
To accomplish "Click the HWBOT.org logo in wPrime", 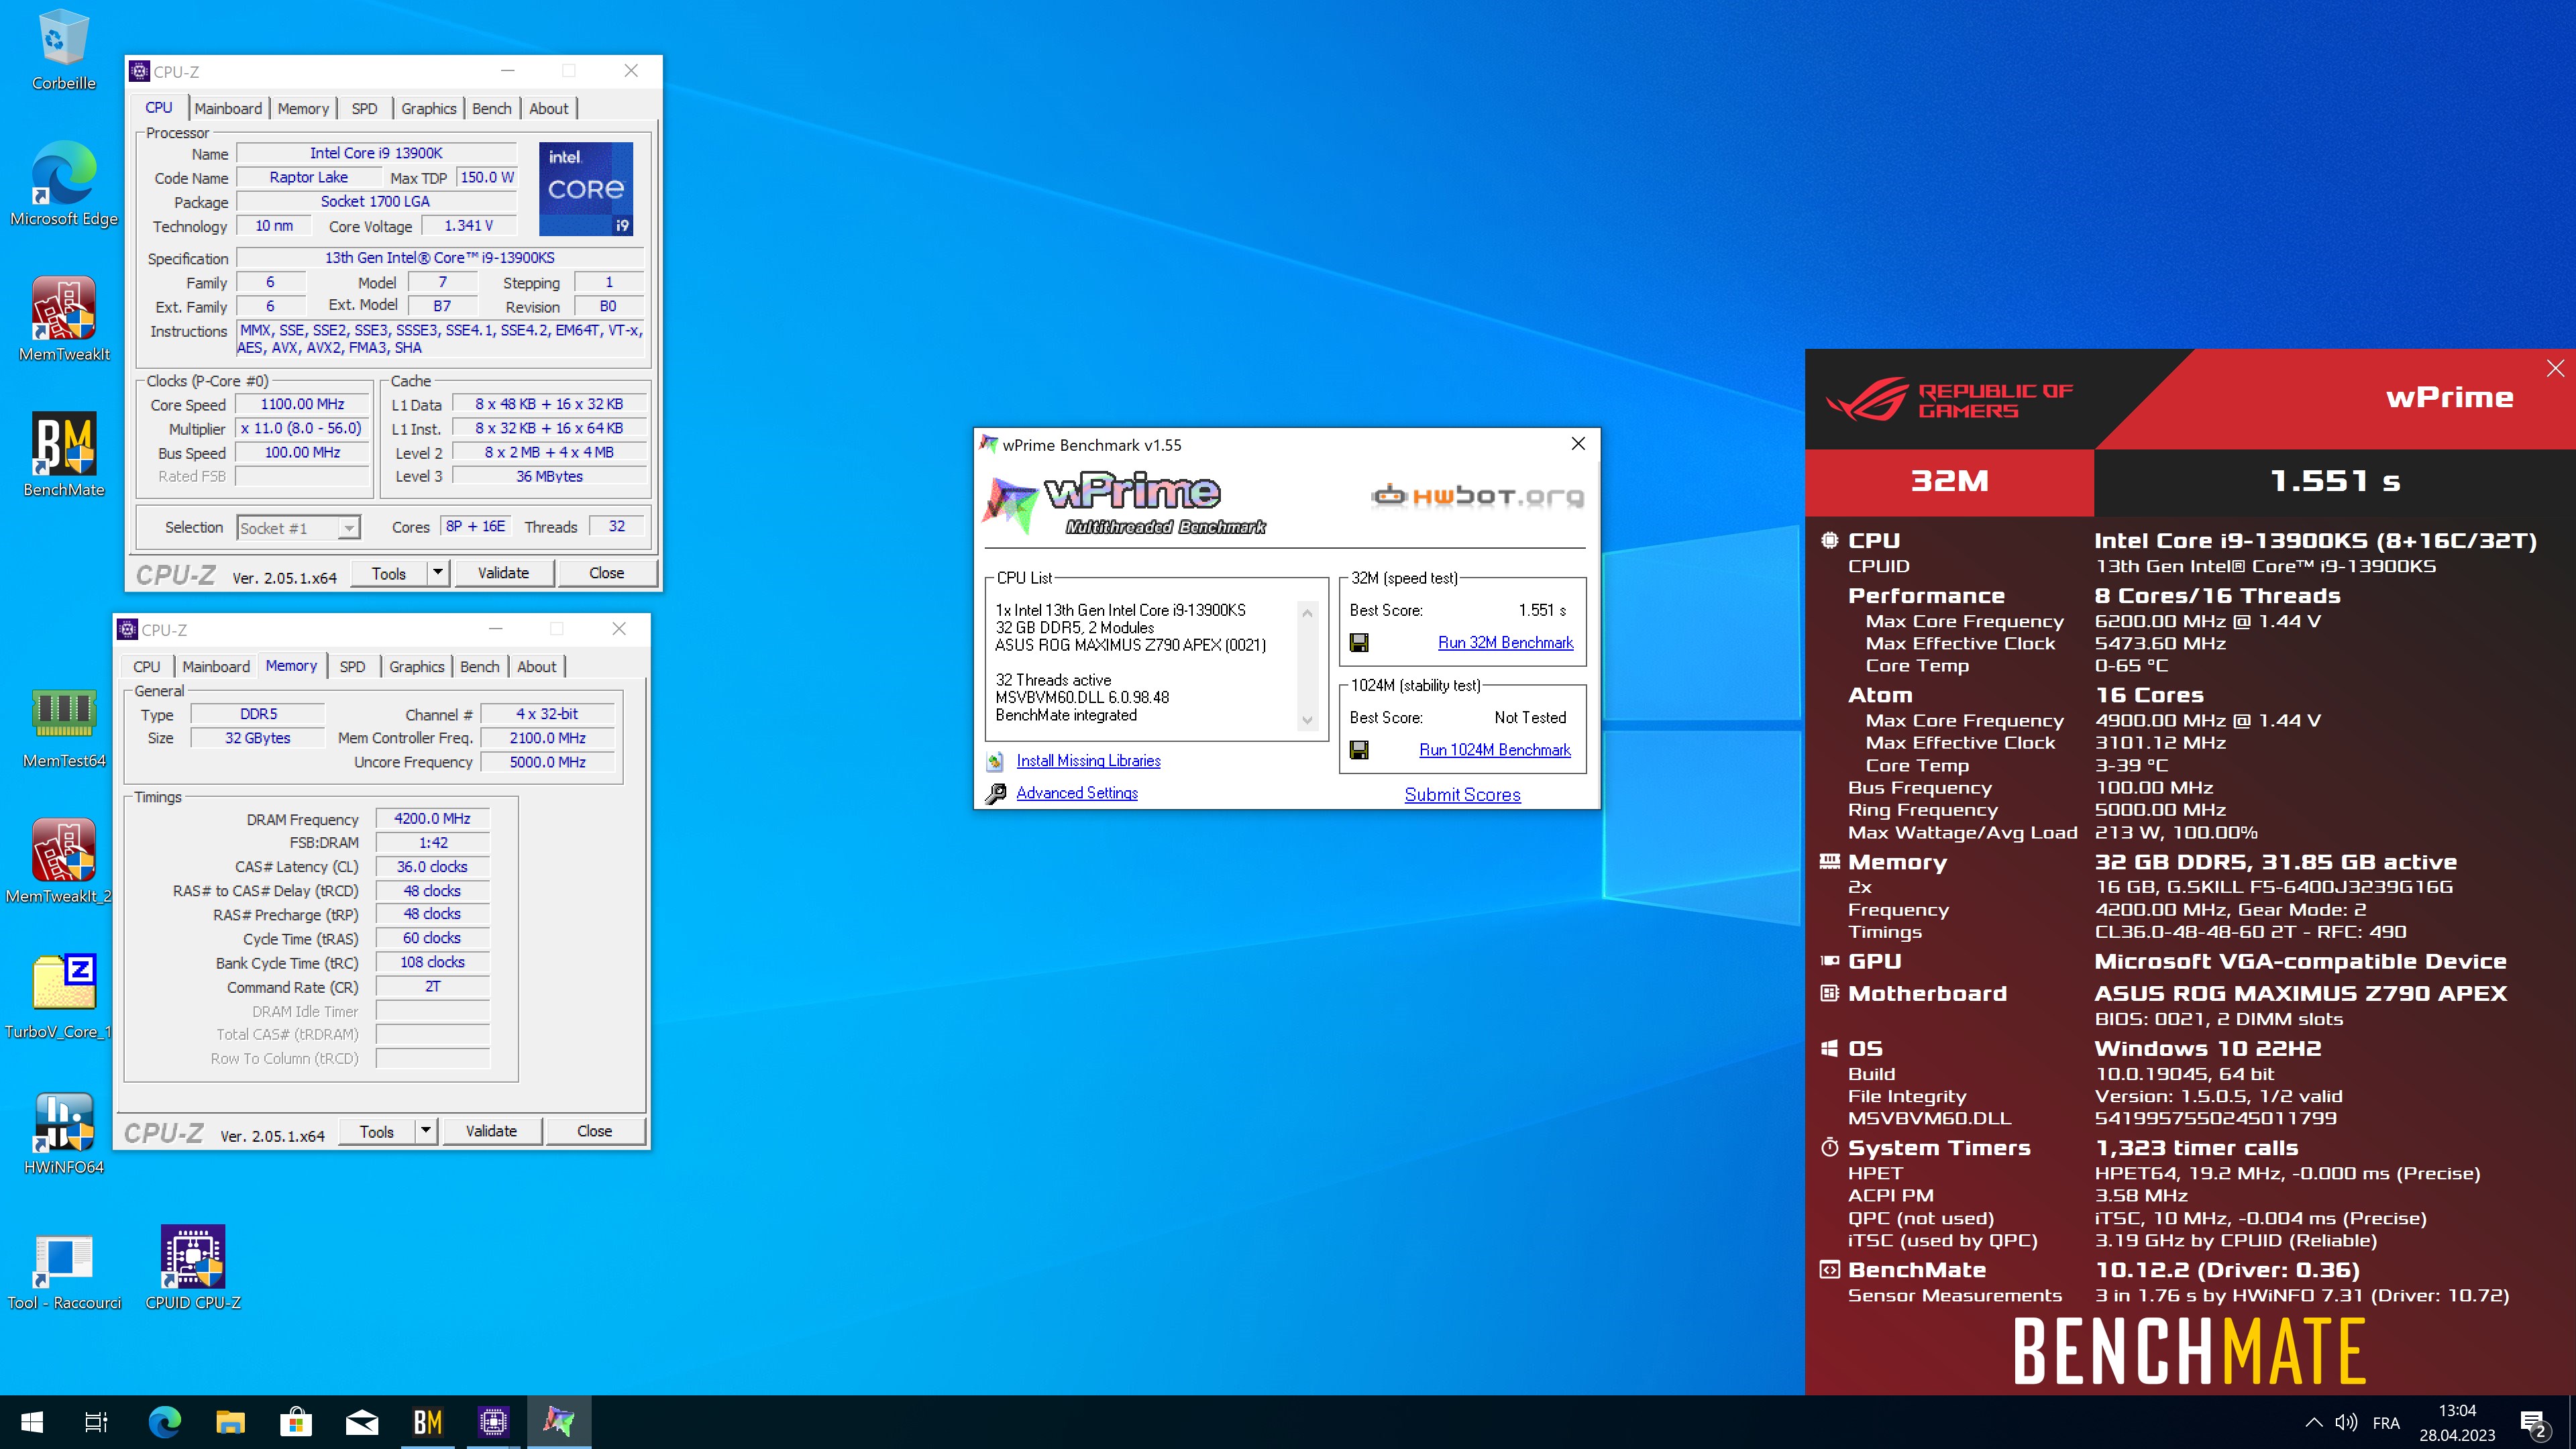I will coord(1478,496).
